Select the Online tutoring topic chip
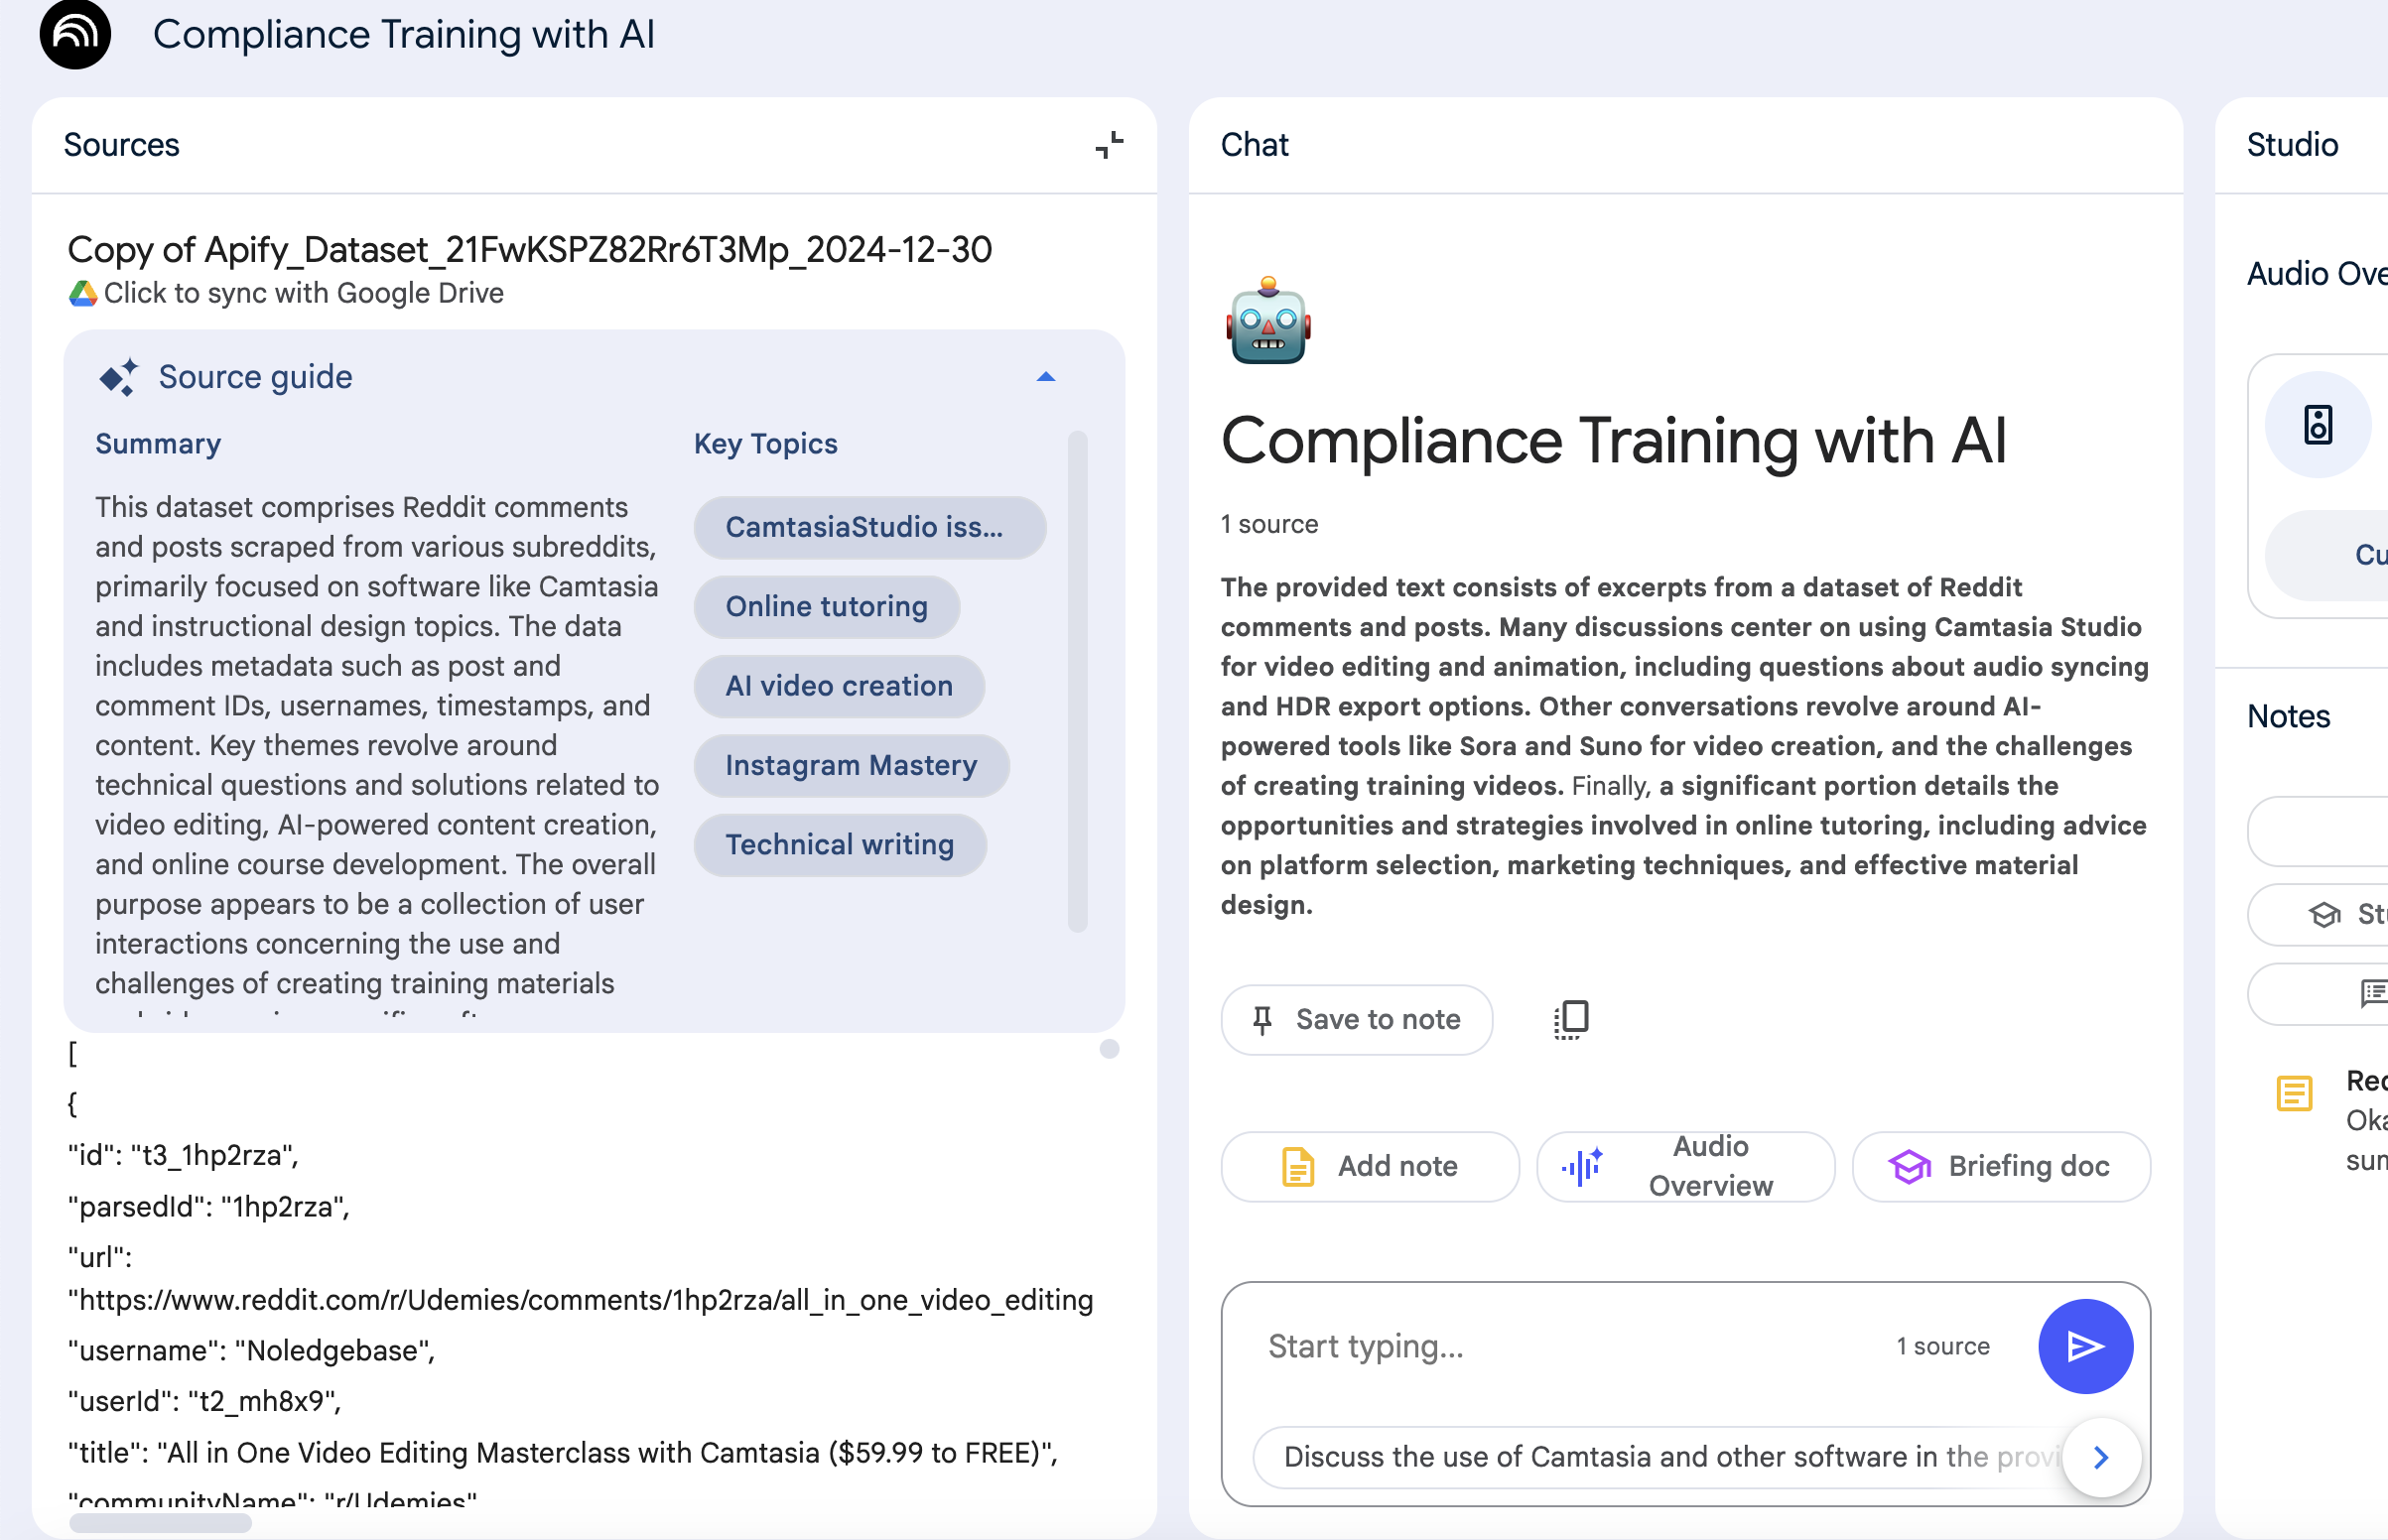The height and width of the screenshot is (1540, 2388). pos(826,607)
